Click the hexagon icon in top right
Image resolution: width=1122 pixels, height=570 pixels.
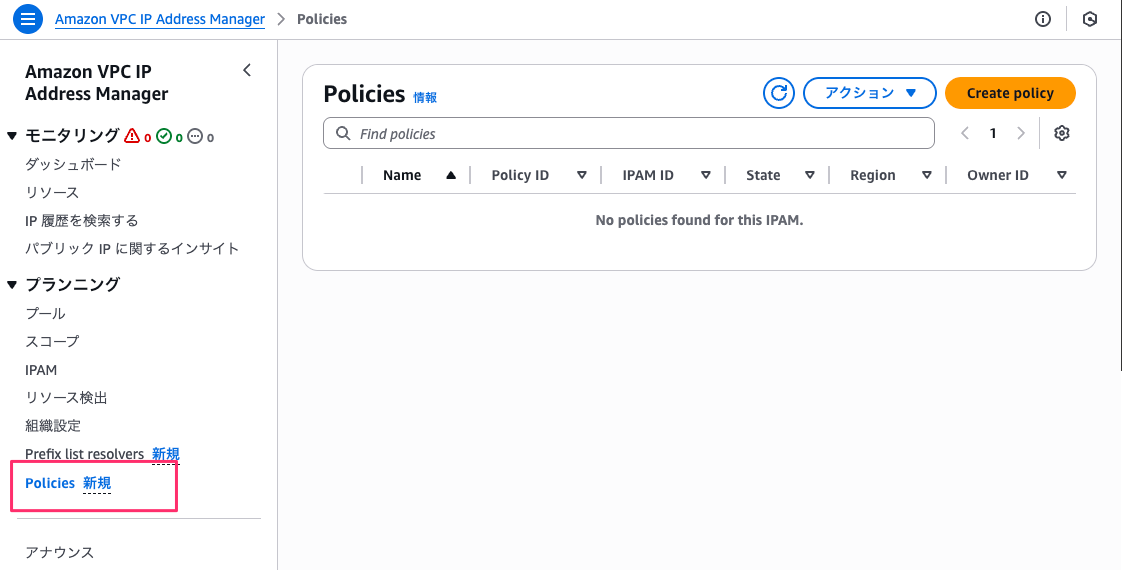point(1090,19)
